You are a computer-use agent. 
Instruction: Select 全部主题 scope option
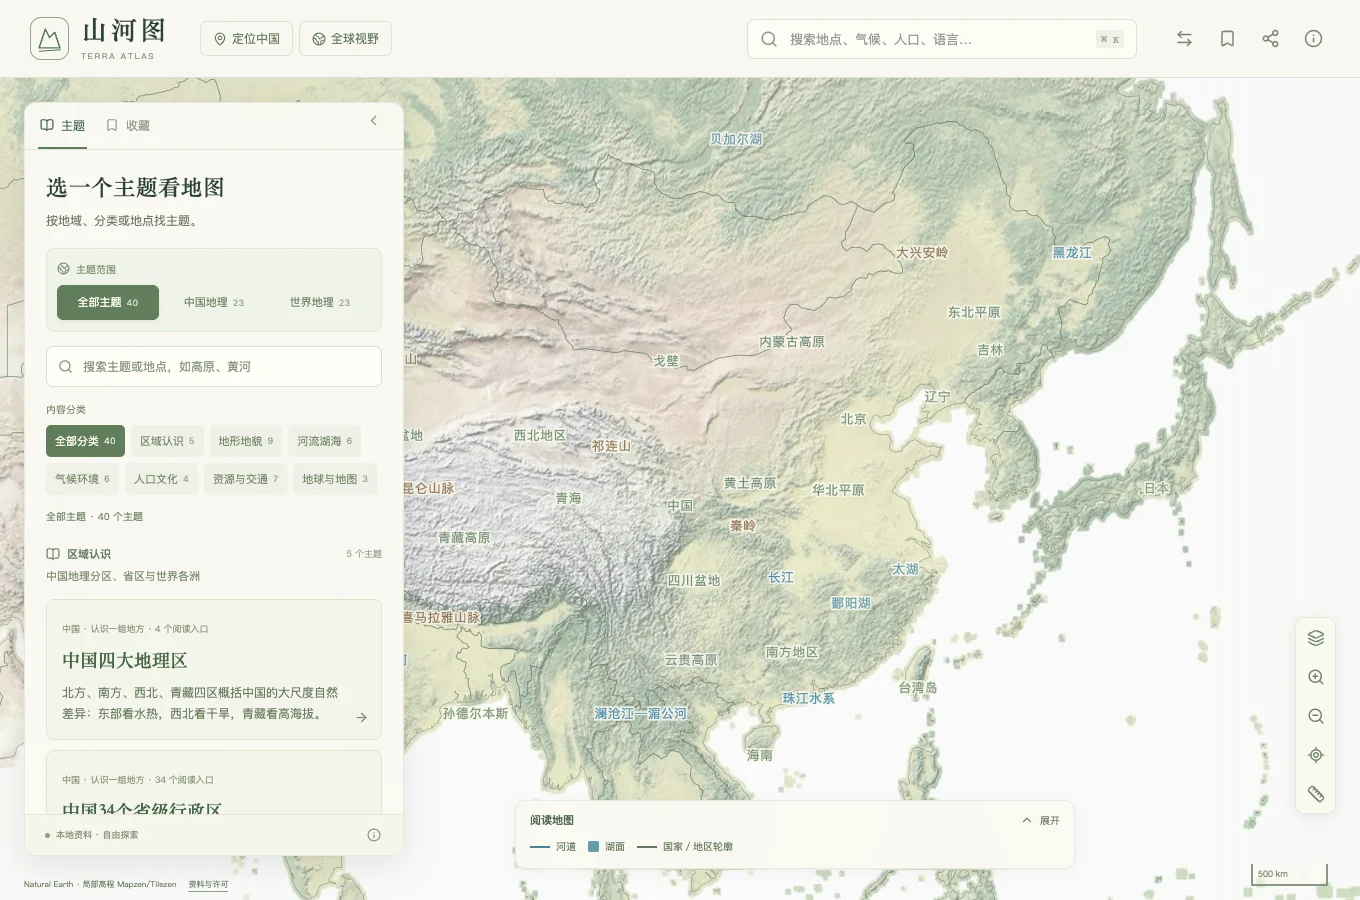click(x=108, y=302)
